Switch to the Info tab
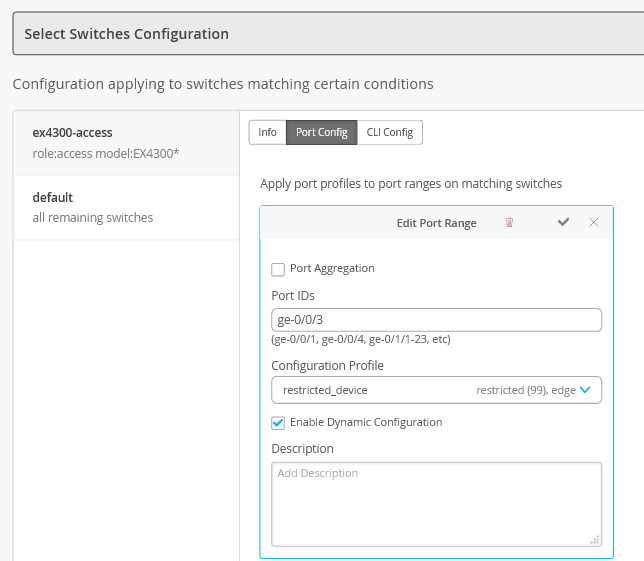Screen dimensions: 644x561 pyautogui.click(x=267, y=132)
